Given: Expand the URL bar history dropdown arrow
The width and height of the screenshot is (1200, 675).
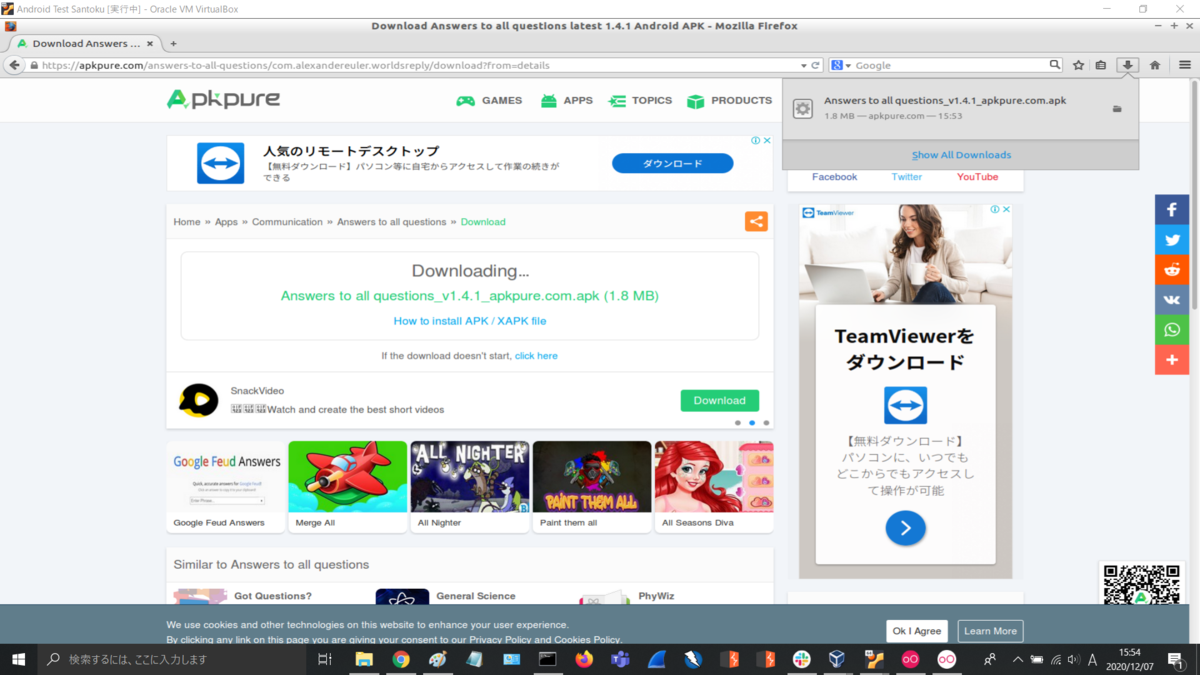Looking at the screenshot, I should click(x=803, y=65).
